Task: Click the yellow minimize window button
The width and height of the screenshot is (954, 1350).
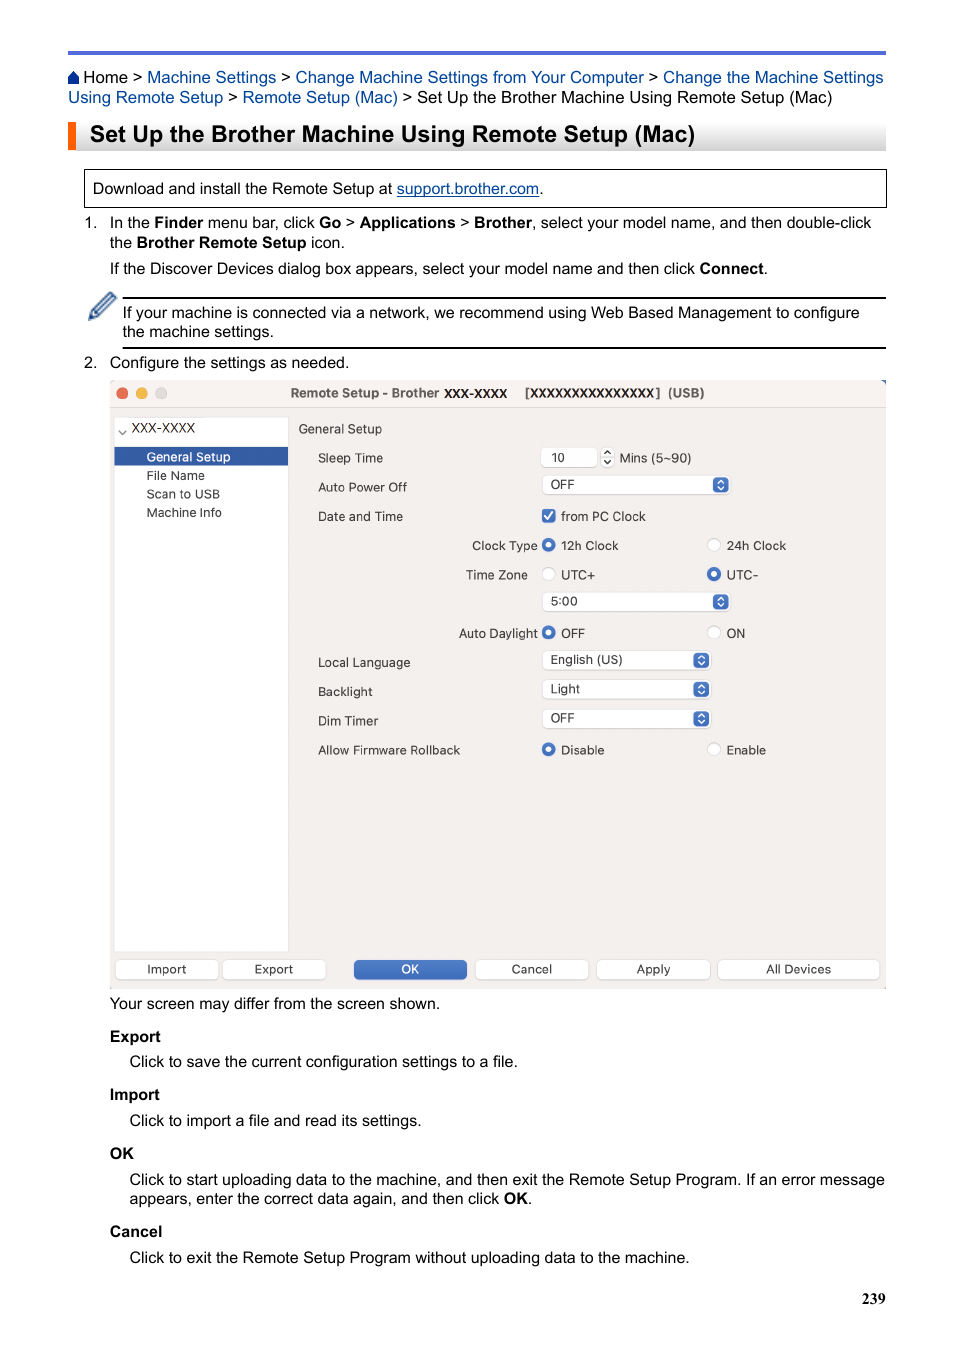Action: (x=142, y=394)
